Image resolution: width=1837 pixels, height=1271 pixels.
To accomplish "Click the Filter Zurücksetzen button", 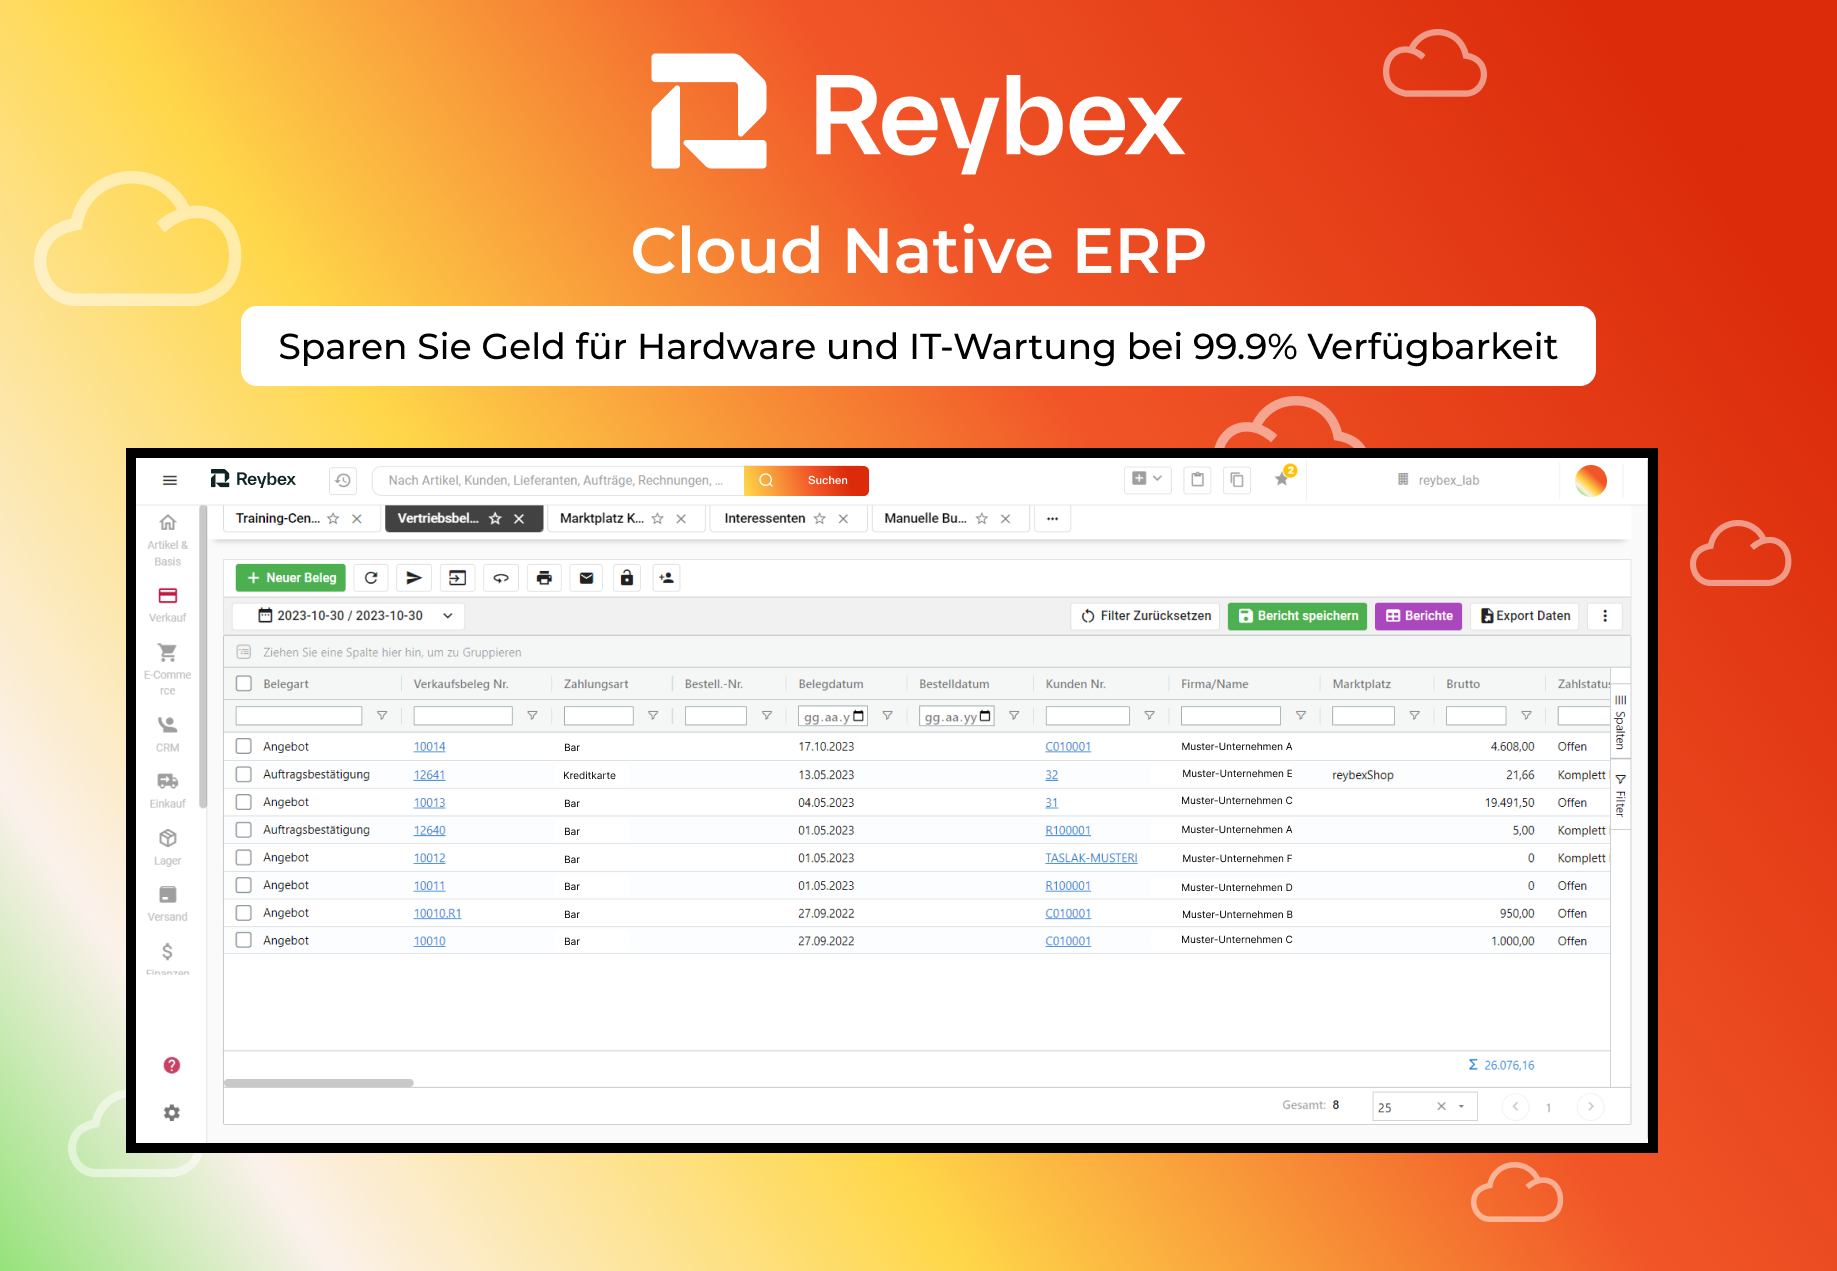I will tap(1145, 616).
